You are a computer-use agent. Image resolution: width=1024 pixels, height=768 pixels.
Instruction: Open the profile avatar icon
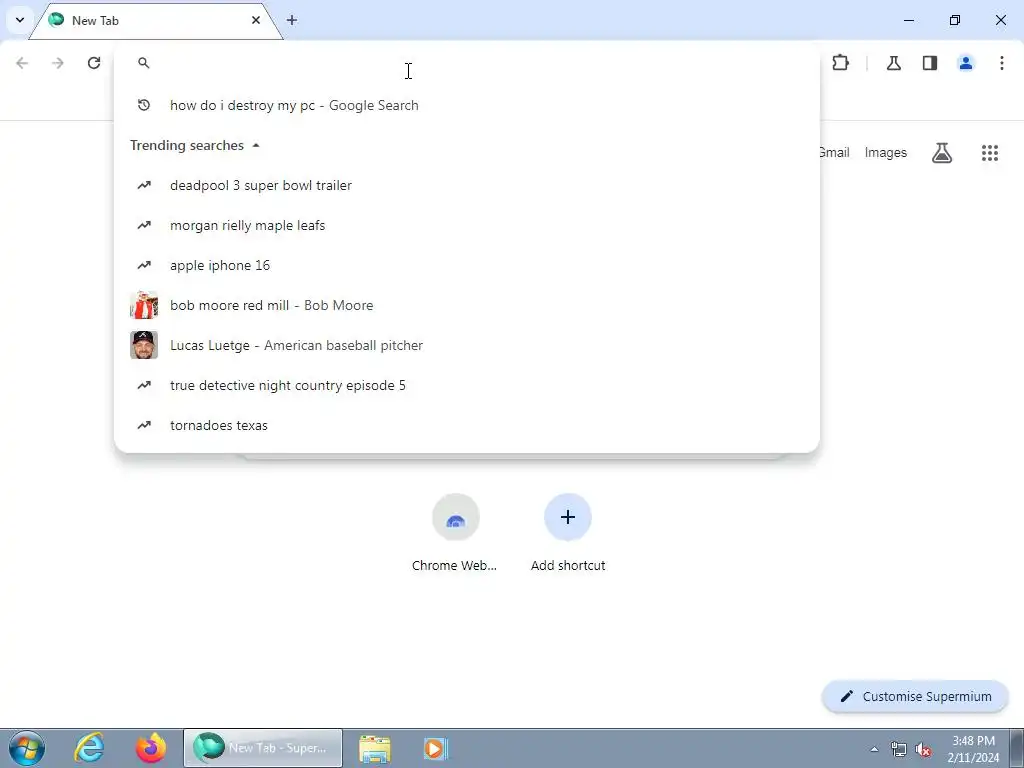point(966,63)
